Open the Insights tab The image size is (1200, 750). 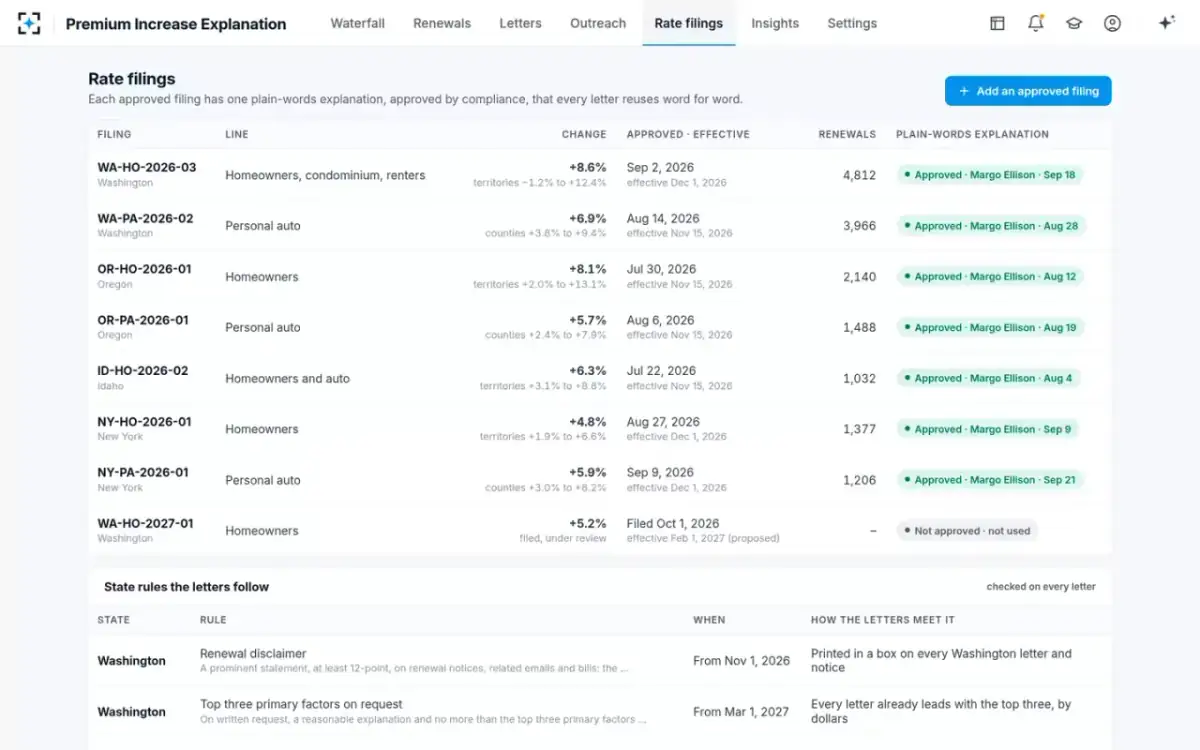point(775,23)
